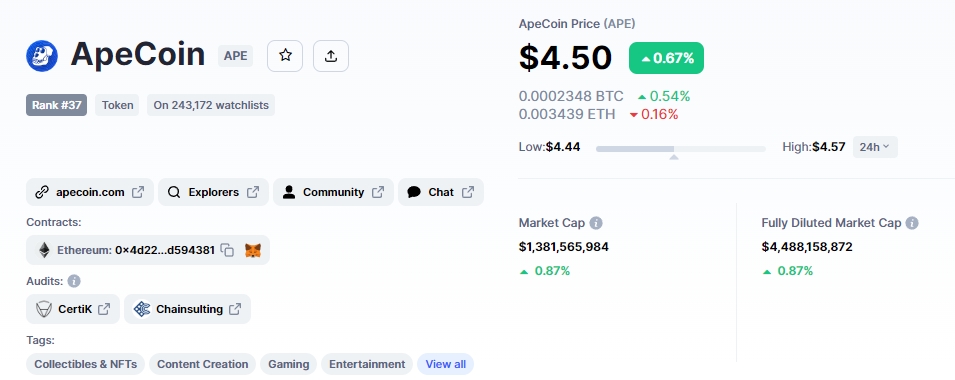Screen dimensions: 955x380
Task: Click the low-high price range slider
Action: click(x=680, y=149)
